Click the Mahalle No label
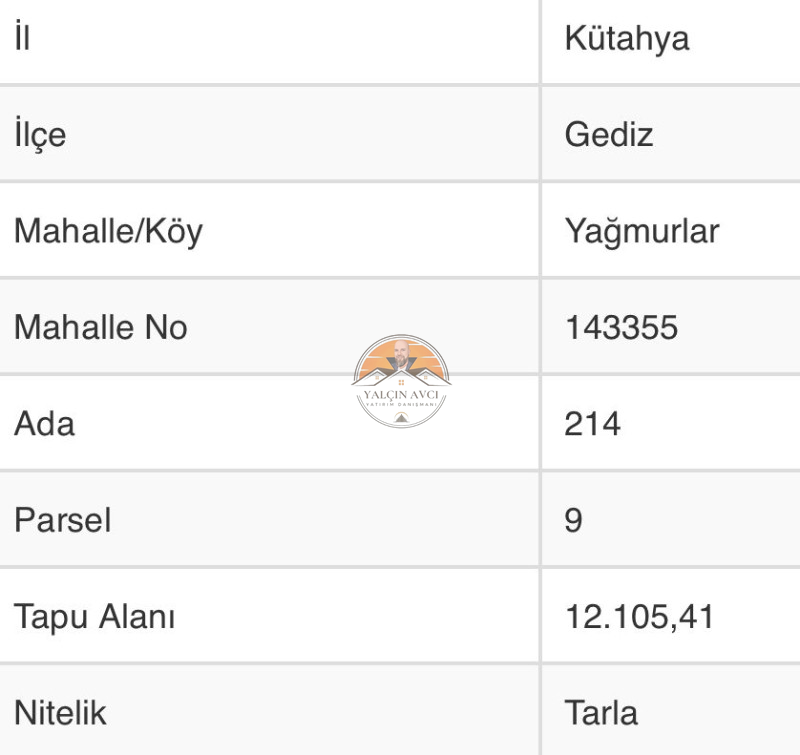The height and width of the screenshot is (755, 800). pyautogui.click(x=101, y=327)
